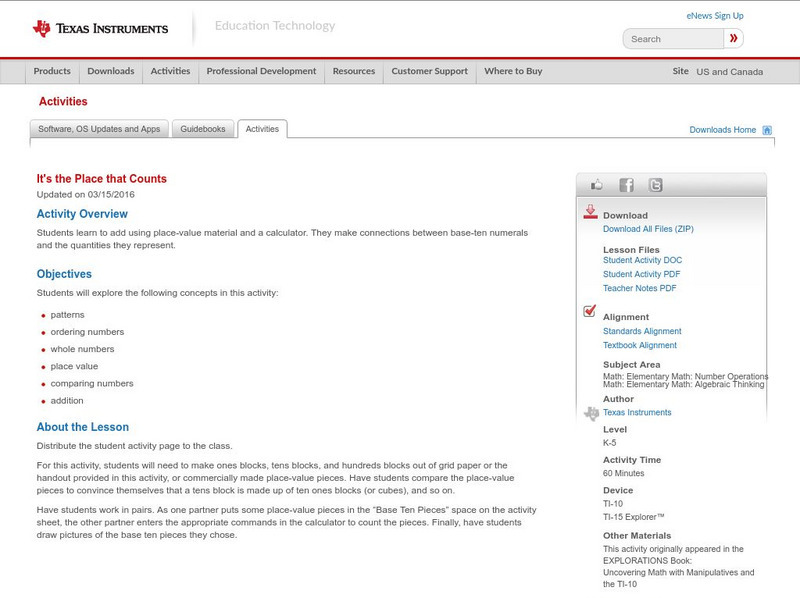Open the Customer Support menu
This screenshot has height=598, width=800.
(430, 71)
